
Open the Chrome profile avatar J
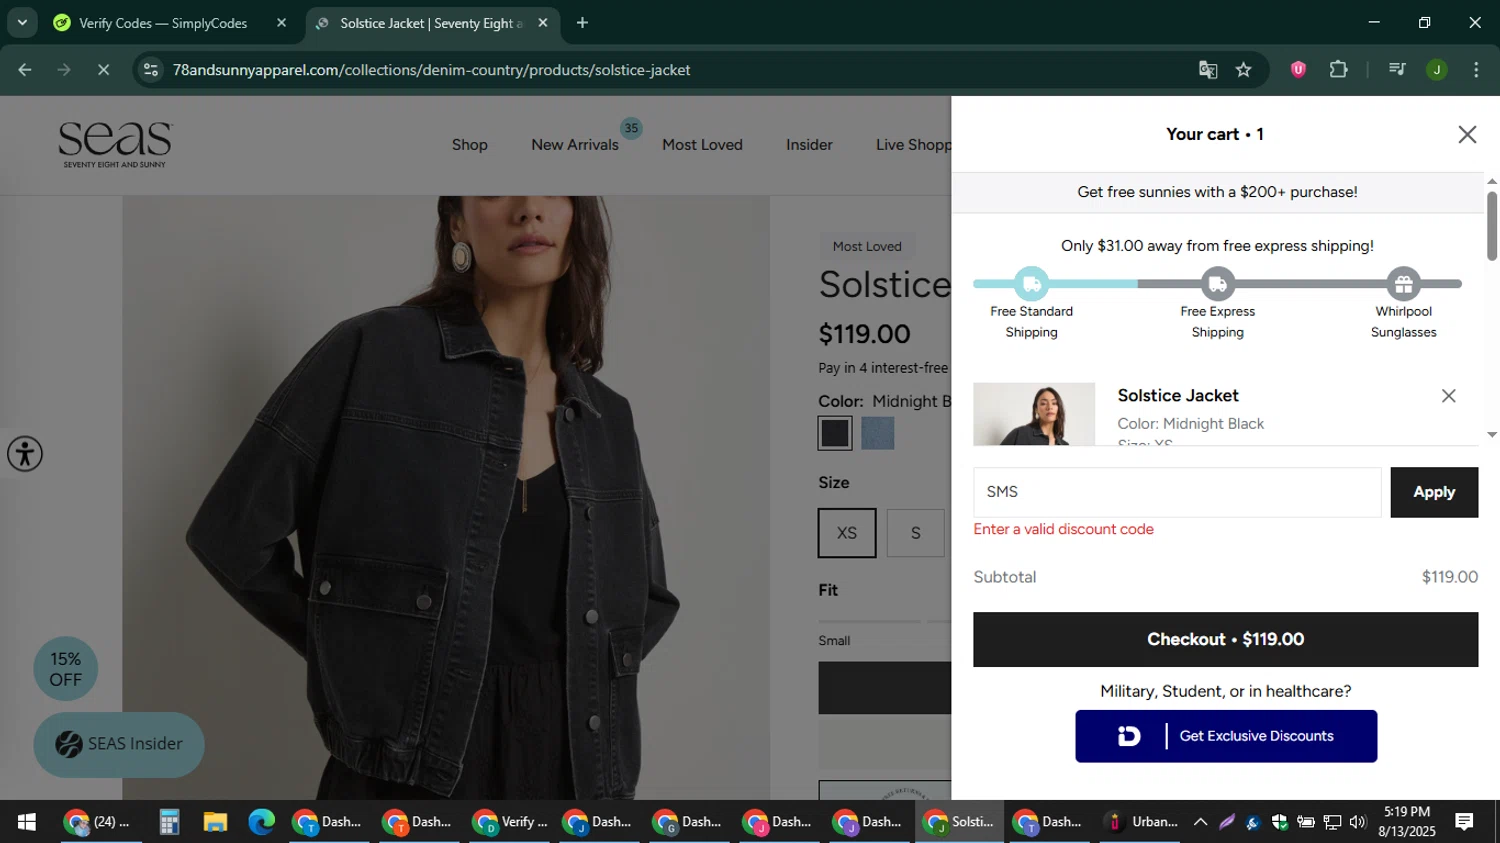coord(1437,69)
